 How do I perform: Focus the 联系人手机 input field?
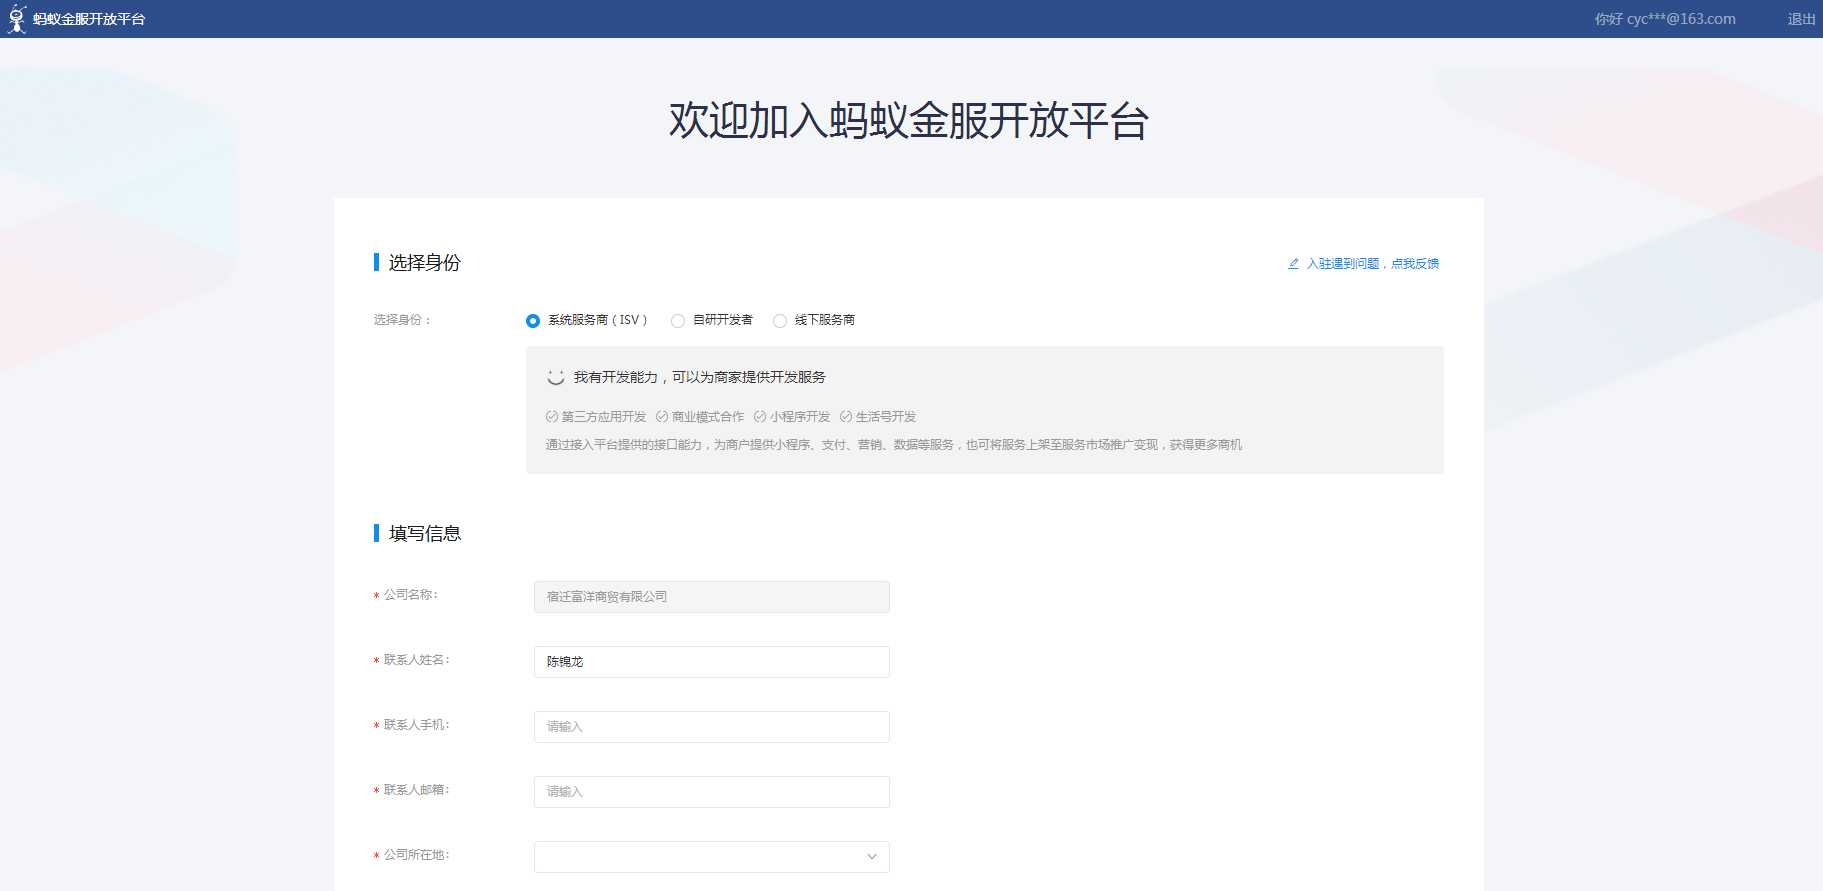pyautogui.click(x=712, y=727)
